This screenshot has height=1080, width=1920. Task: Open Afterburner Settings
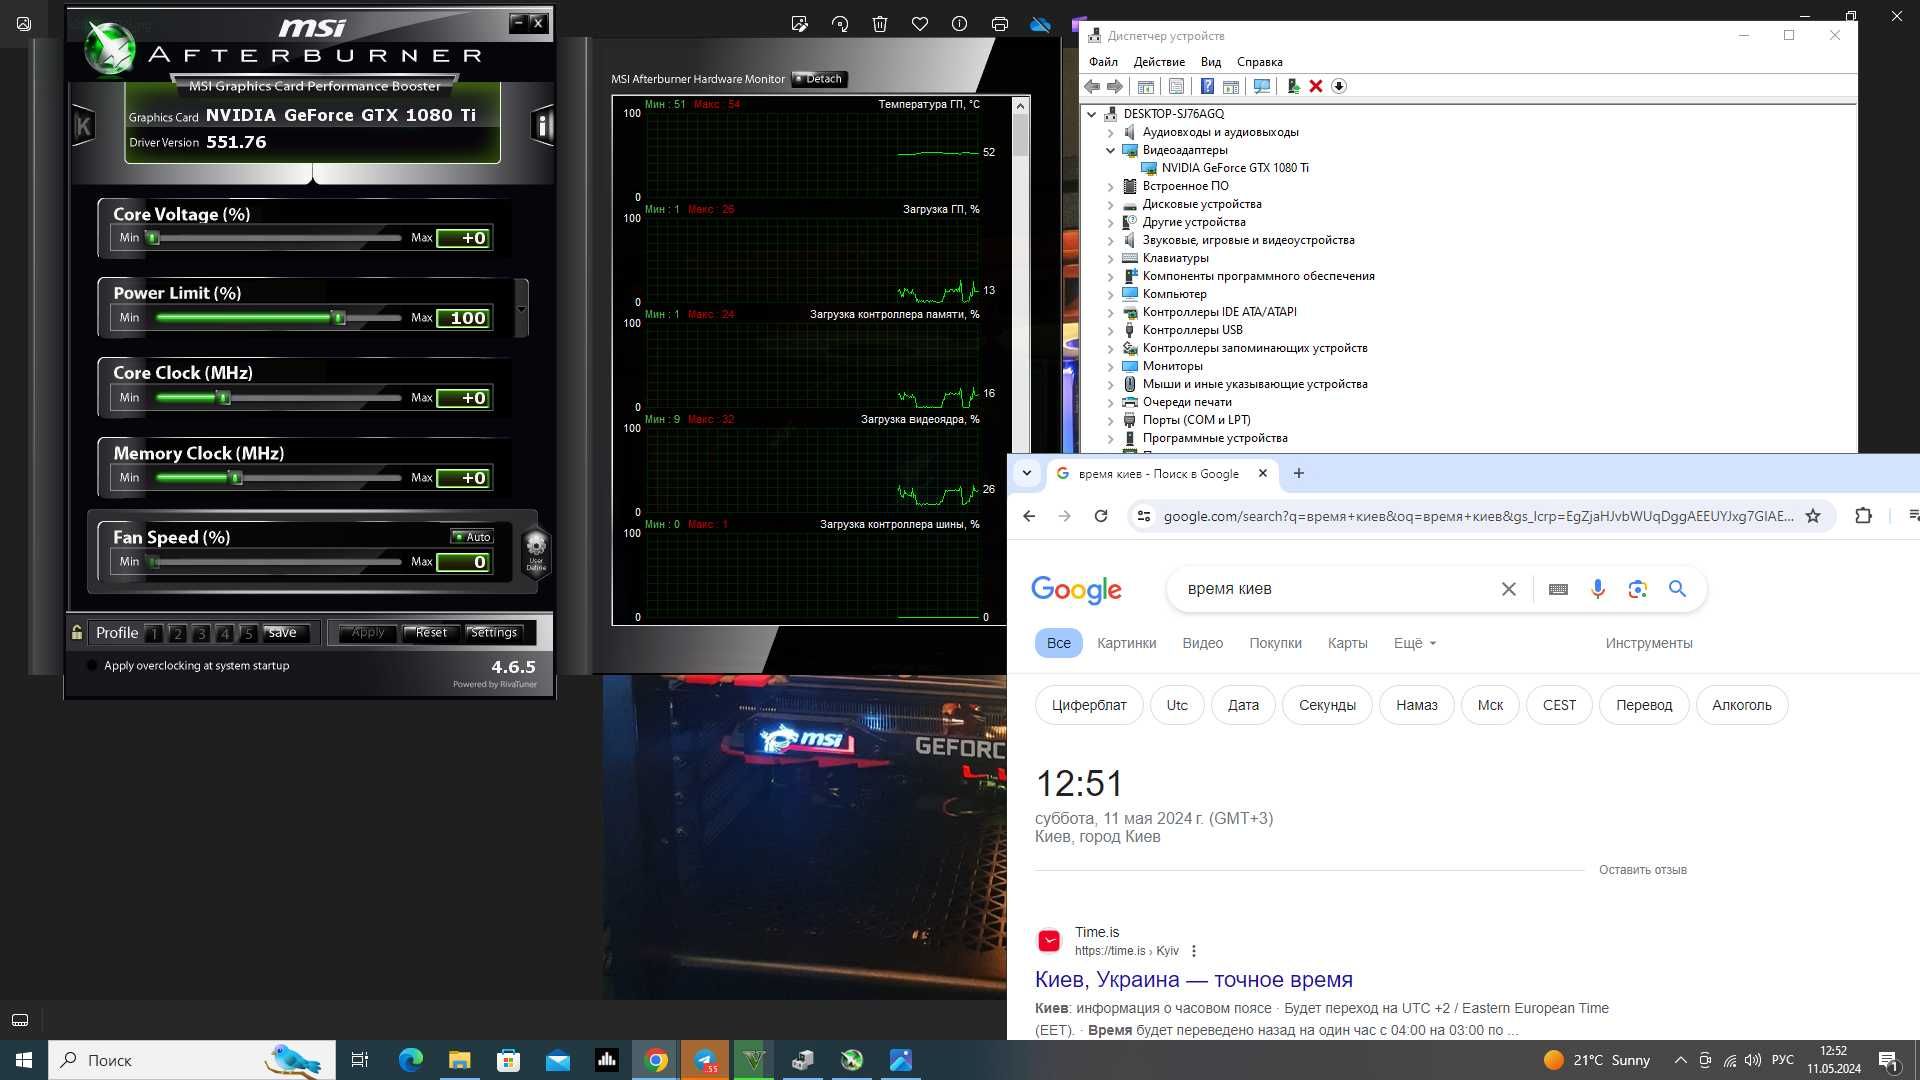click(494, 632)
